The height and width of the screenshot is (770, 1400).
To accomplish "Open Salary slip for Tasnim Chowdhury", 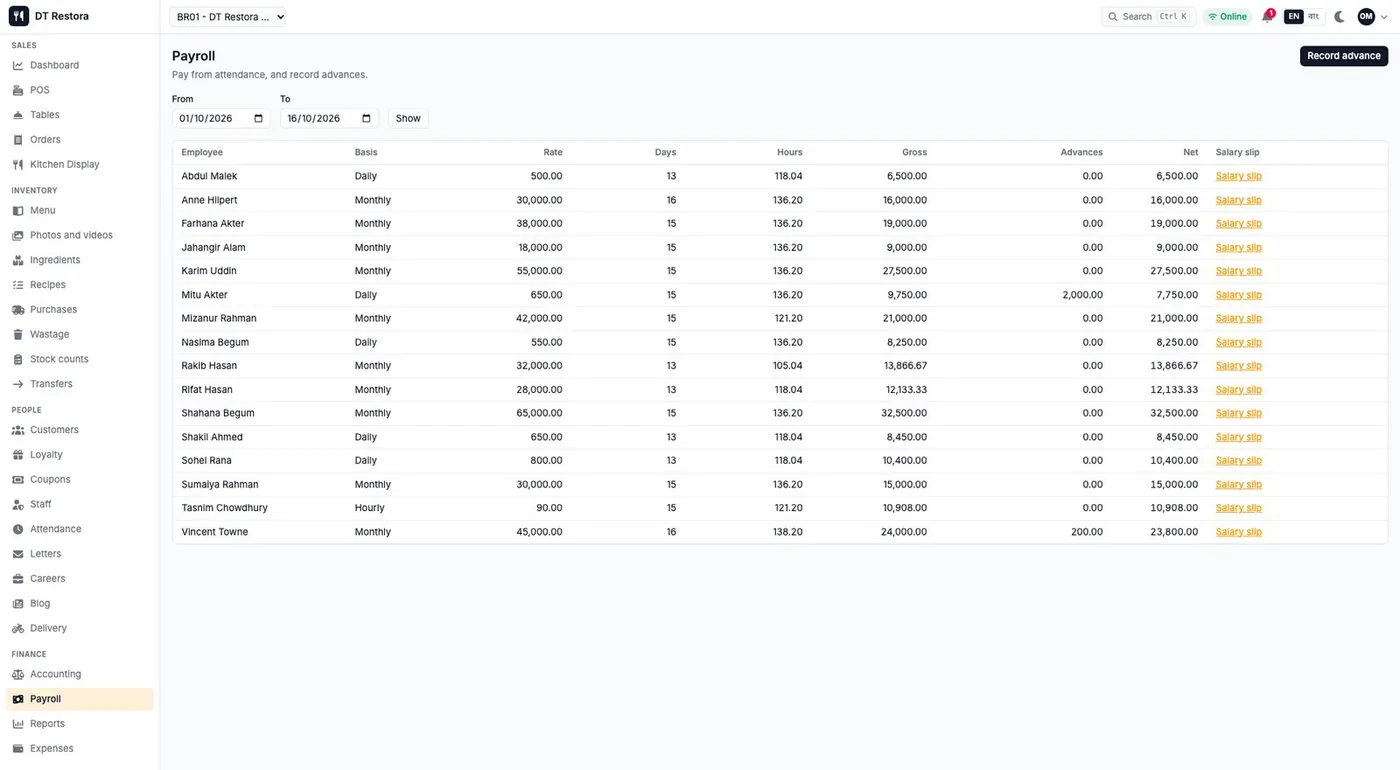I will coord(1238,508).
